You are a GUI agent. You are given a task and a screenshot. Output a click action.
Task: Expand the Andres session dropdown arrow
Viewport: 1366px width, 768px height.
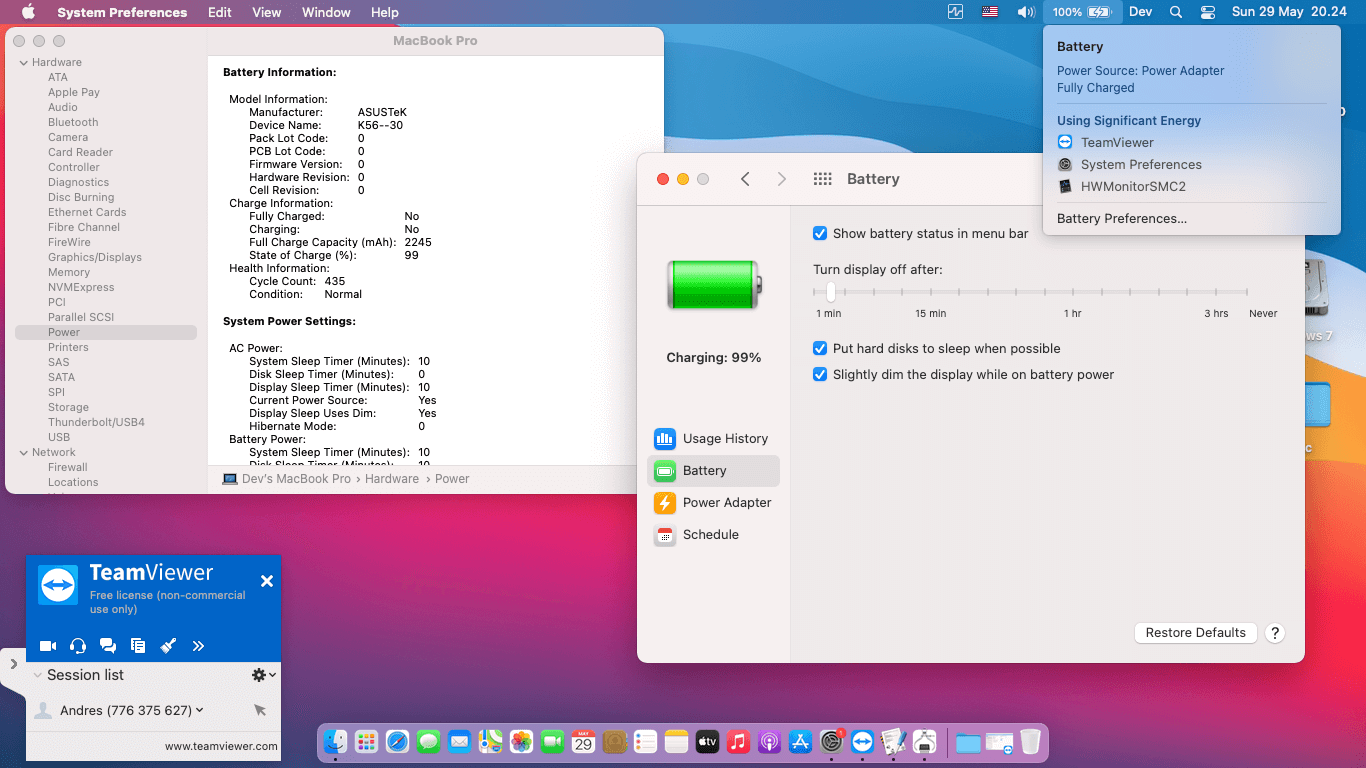tap(200, 710)
